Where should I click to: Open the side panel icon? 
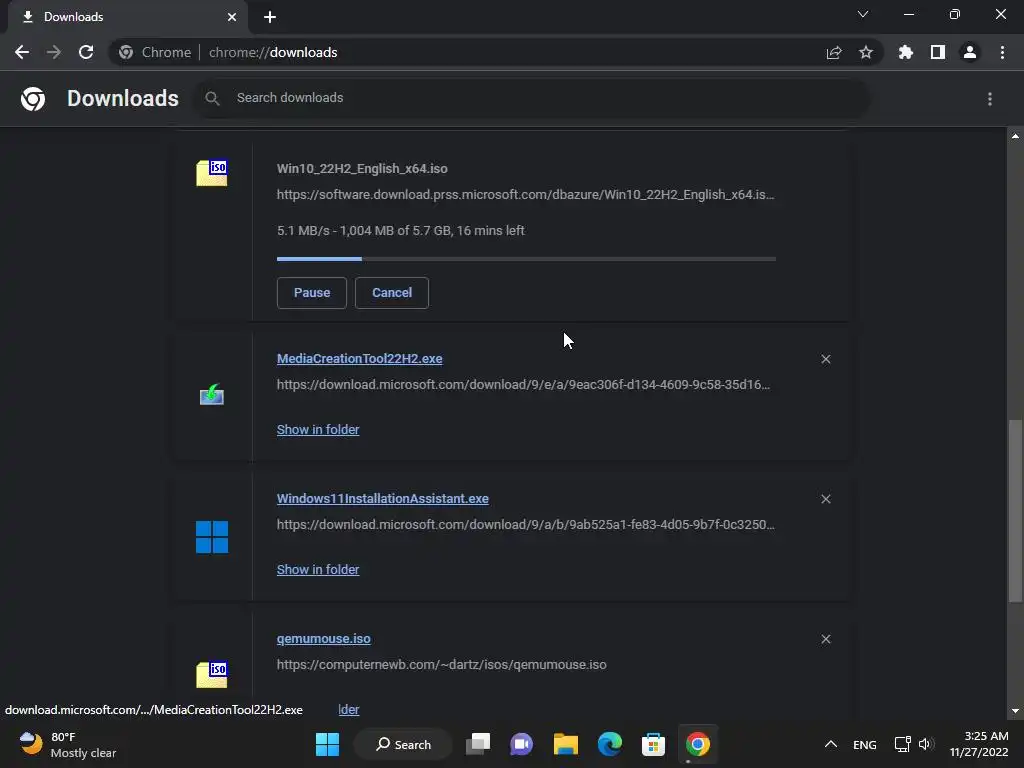(938, 52)
